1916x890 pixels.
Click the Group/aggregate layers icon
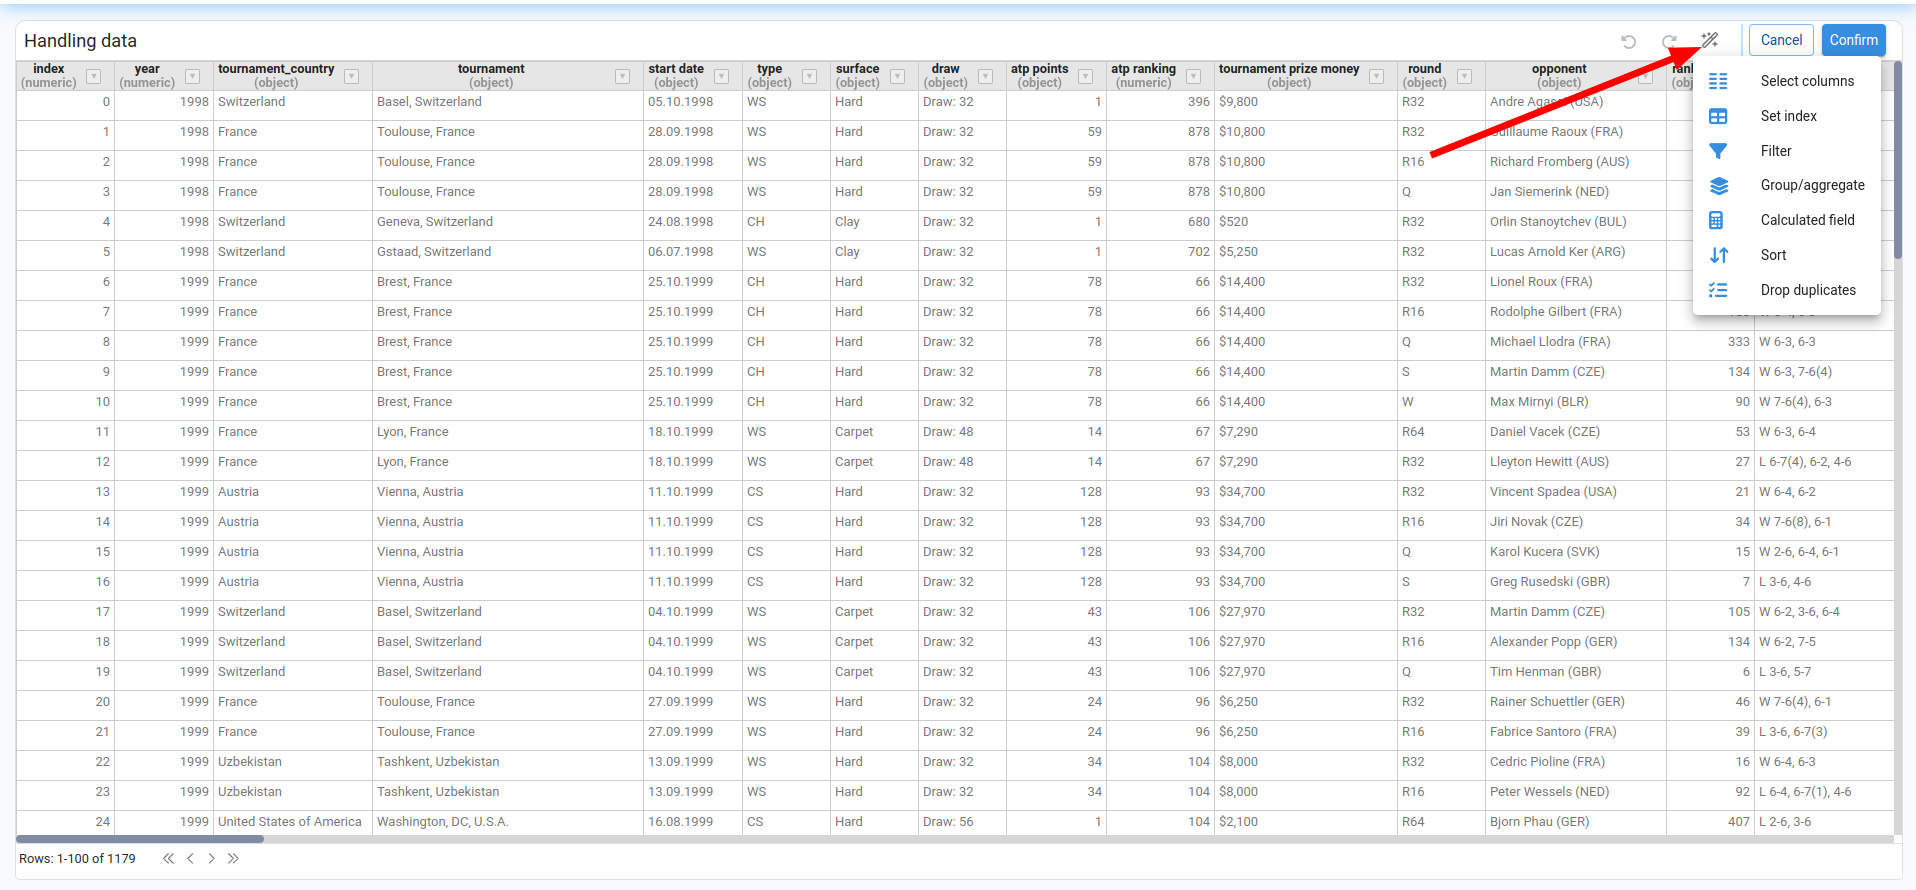[1718, 186]
